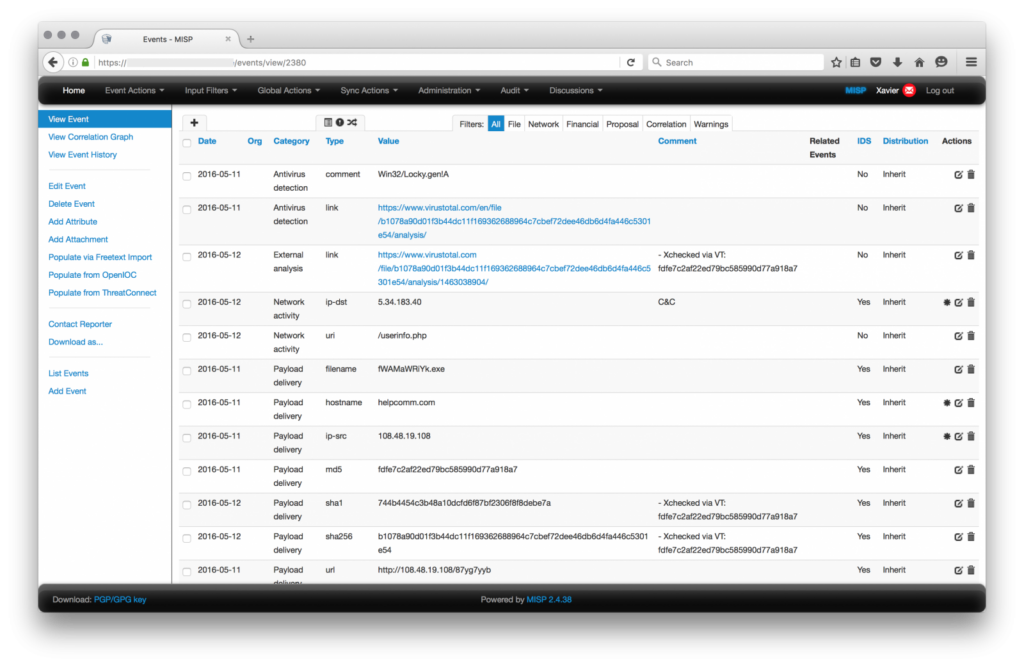Expand the Event Actions dropdown menu
This screenshot has height=667, width=1024.
[134, 90]
